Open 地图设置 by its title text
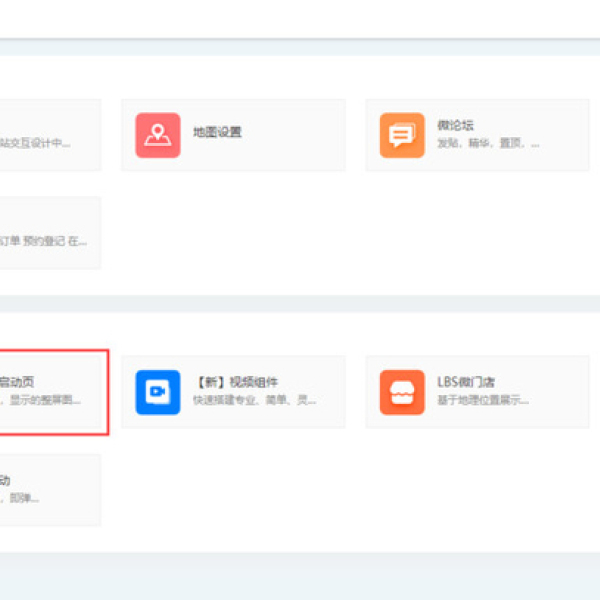This screenshot has height=600, width=600. (x=217, y=132)
